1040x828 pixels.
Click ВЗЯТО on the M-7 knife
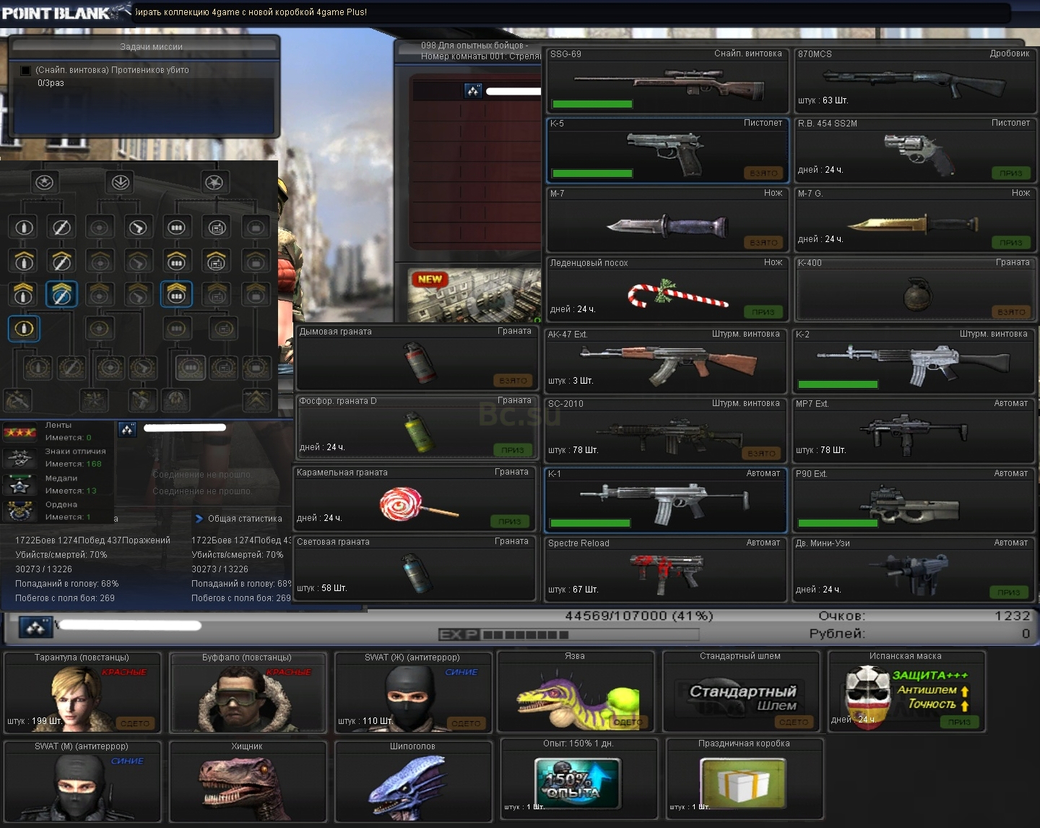tap(763, 243)
